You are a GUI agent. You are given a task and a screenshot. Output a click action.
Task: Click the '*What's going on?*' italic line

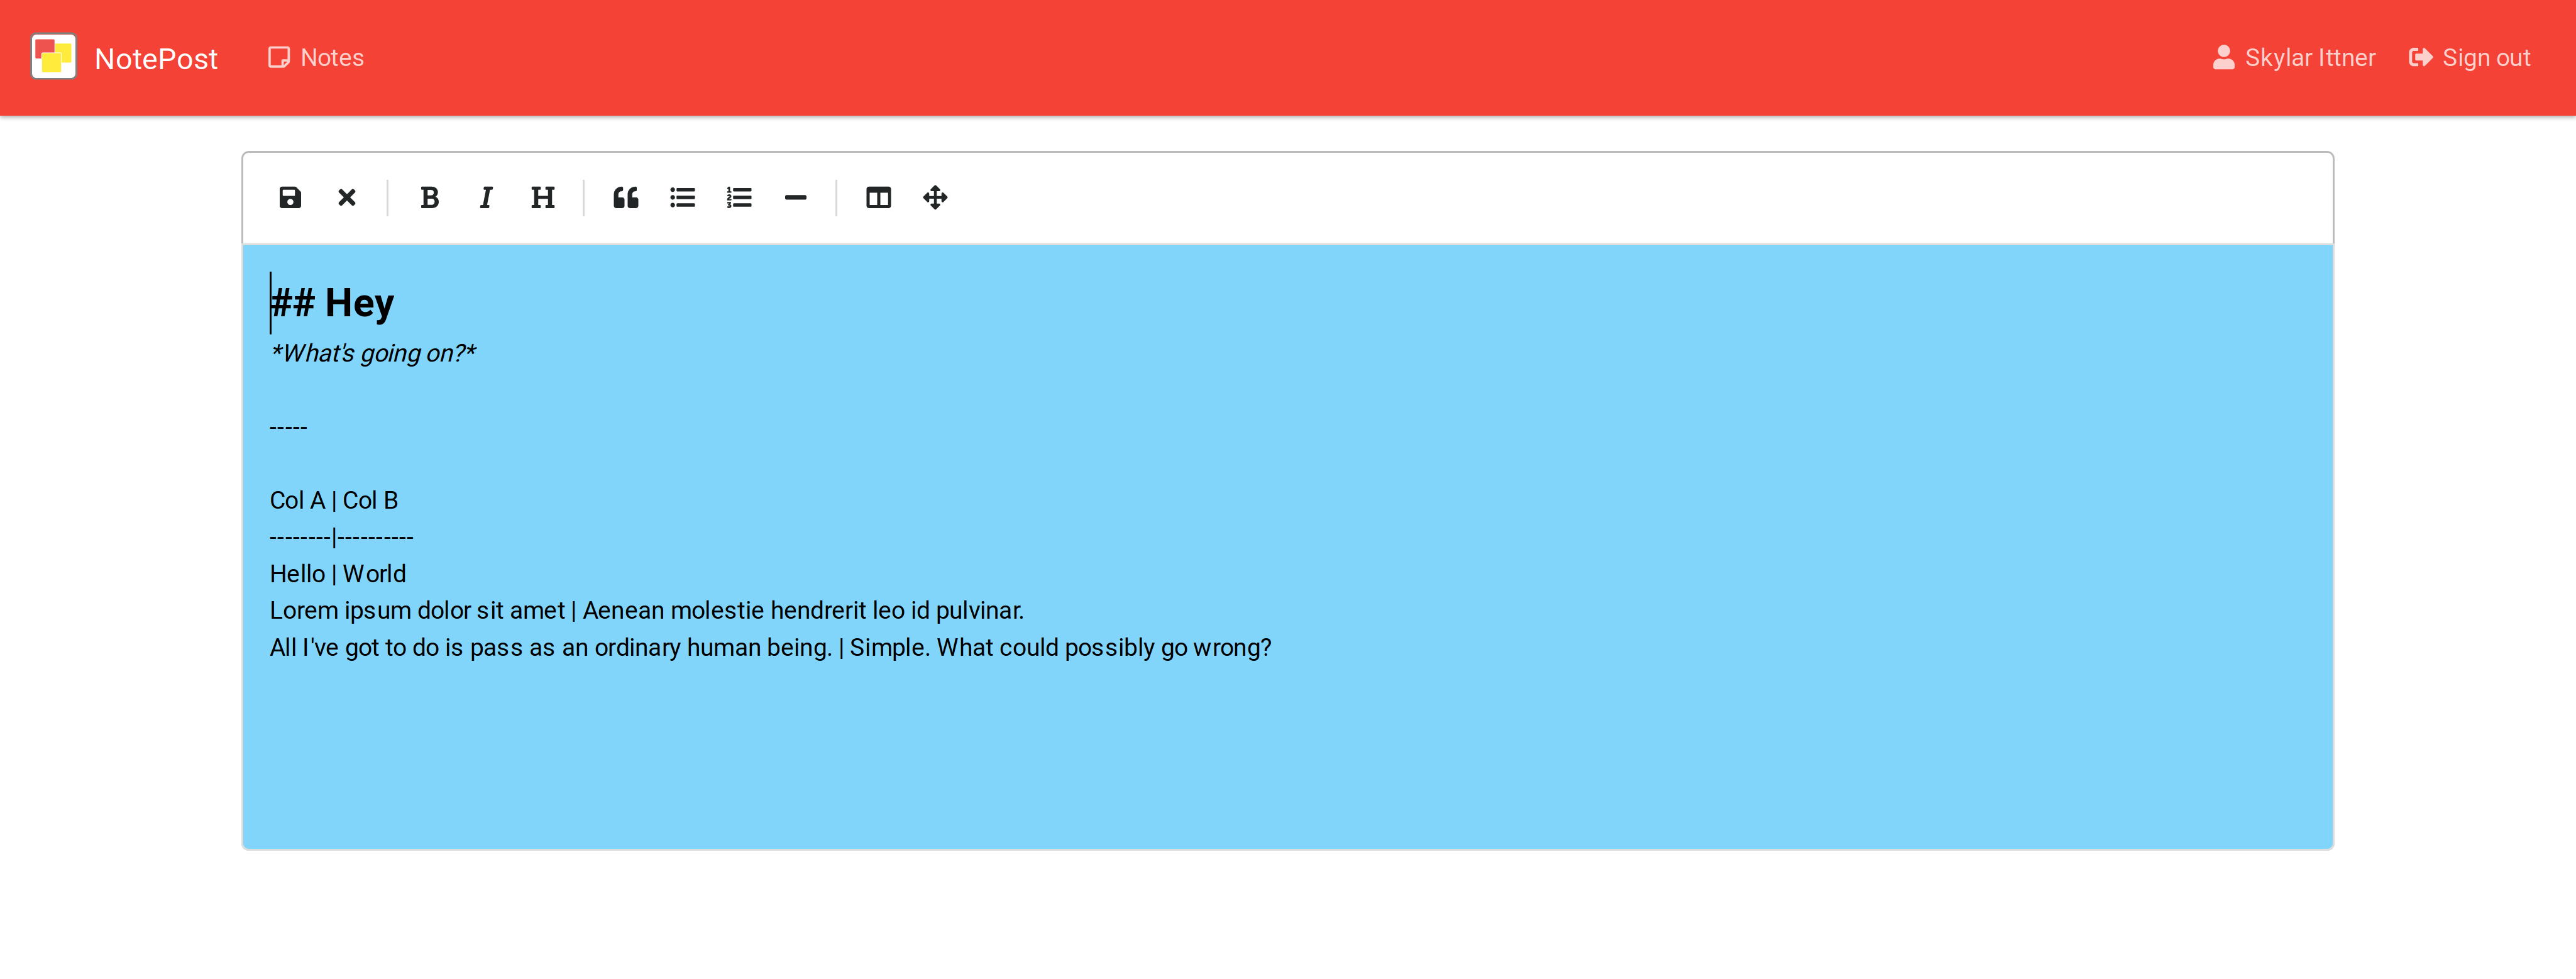coord(373,353)
